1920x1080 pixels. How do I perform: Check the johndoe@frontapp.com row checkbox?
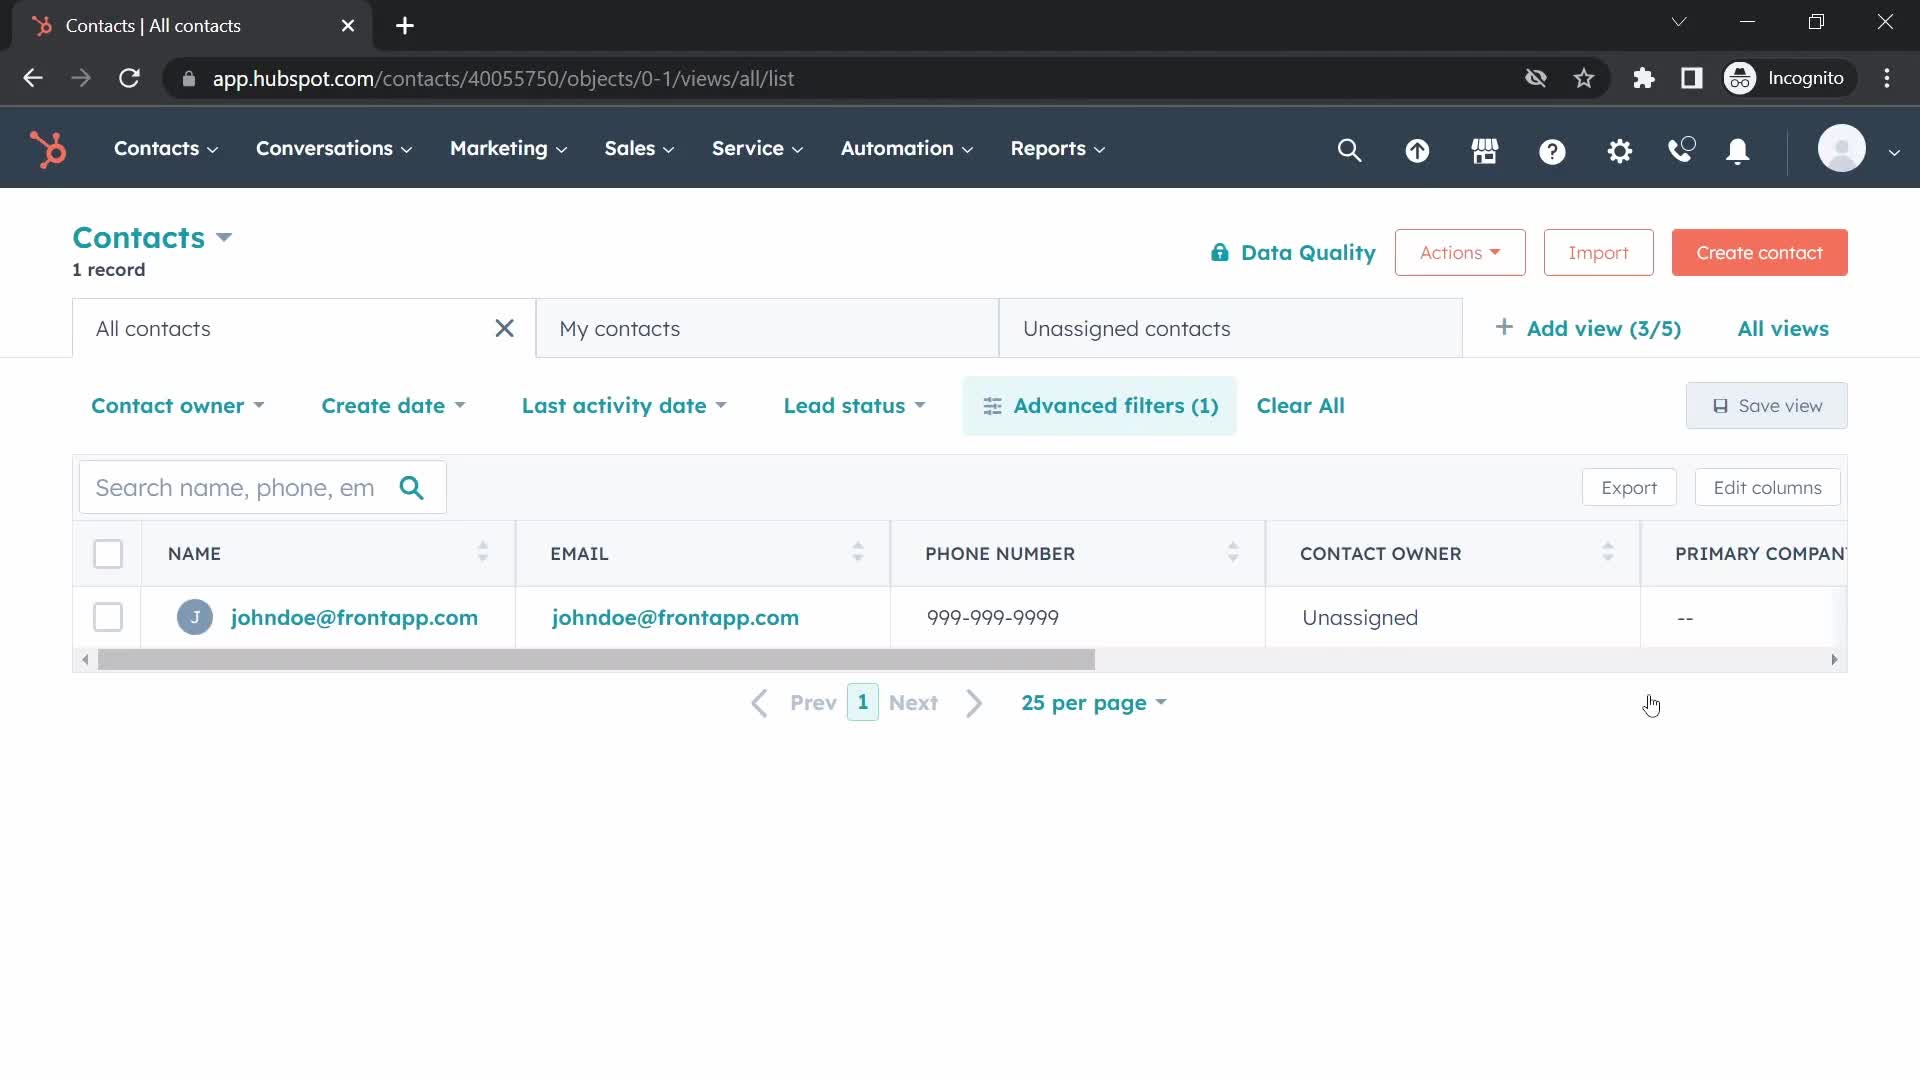[x=108, y=617]
